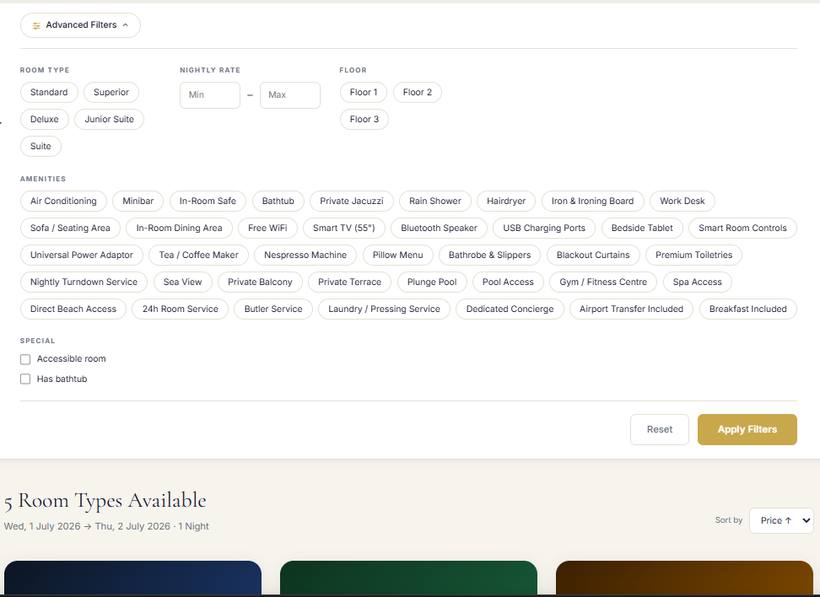Select the In-Room Safe amenity
The width and height of the screenshot is (820, 597).
pyautogui.click(x=208, y=201)
